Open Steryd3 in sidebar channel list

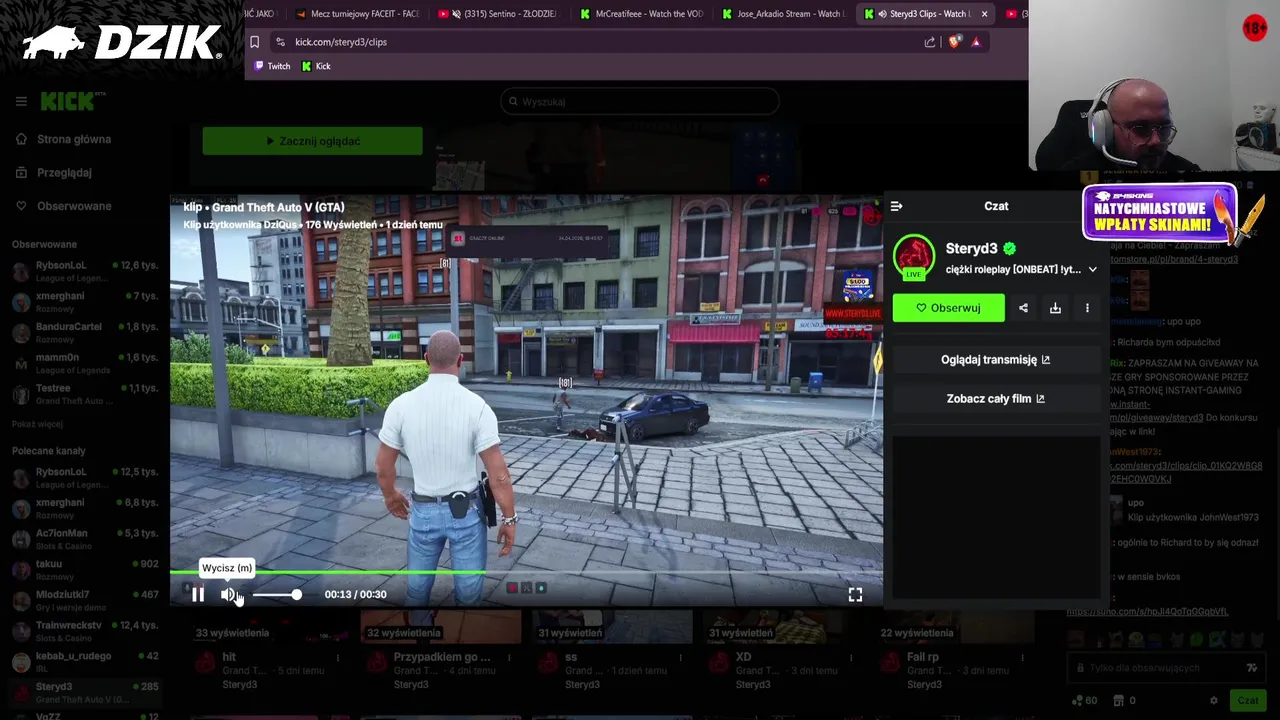click(85, 692)
